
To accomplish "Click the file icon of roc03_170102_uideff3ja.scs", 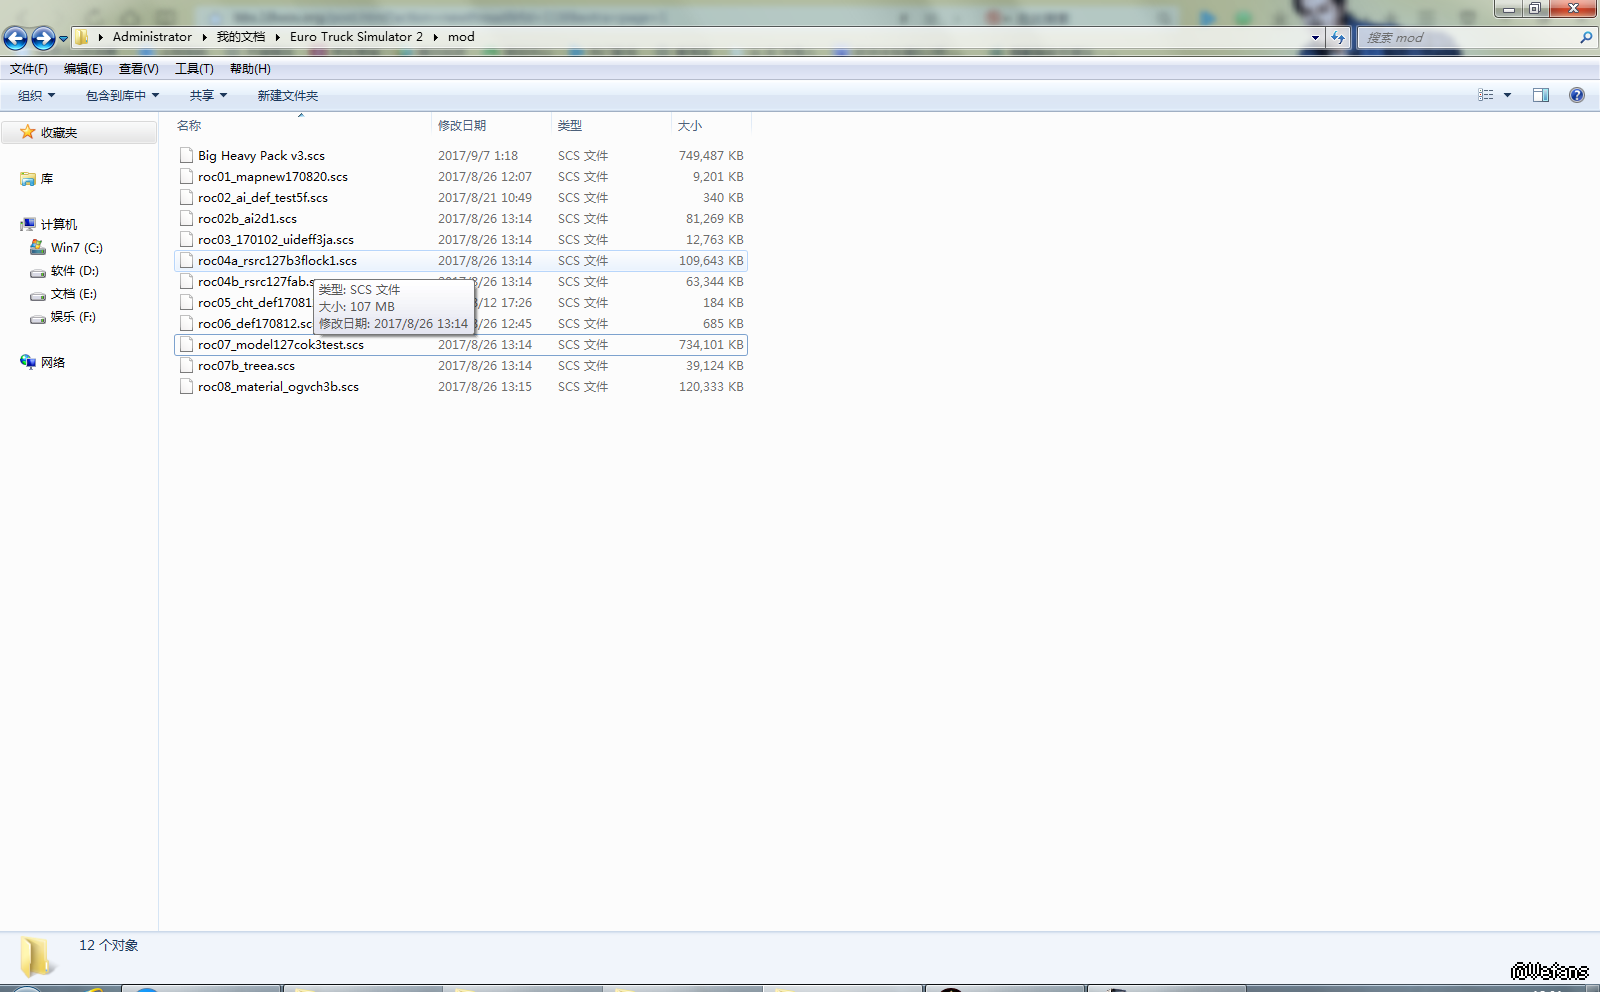I will [186, 240].
